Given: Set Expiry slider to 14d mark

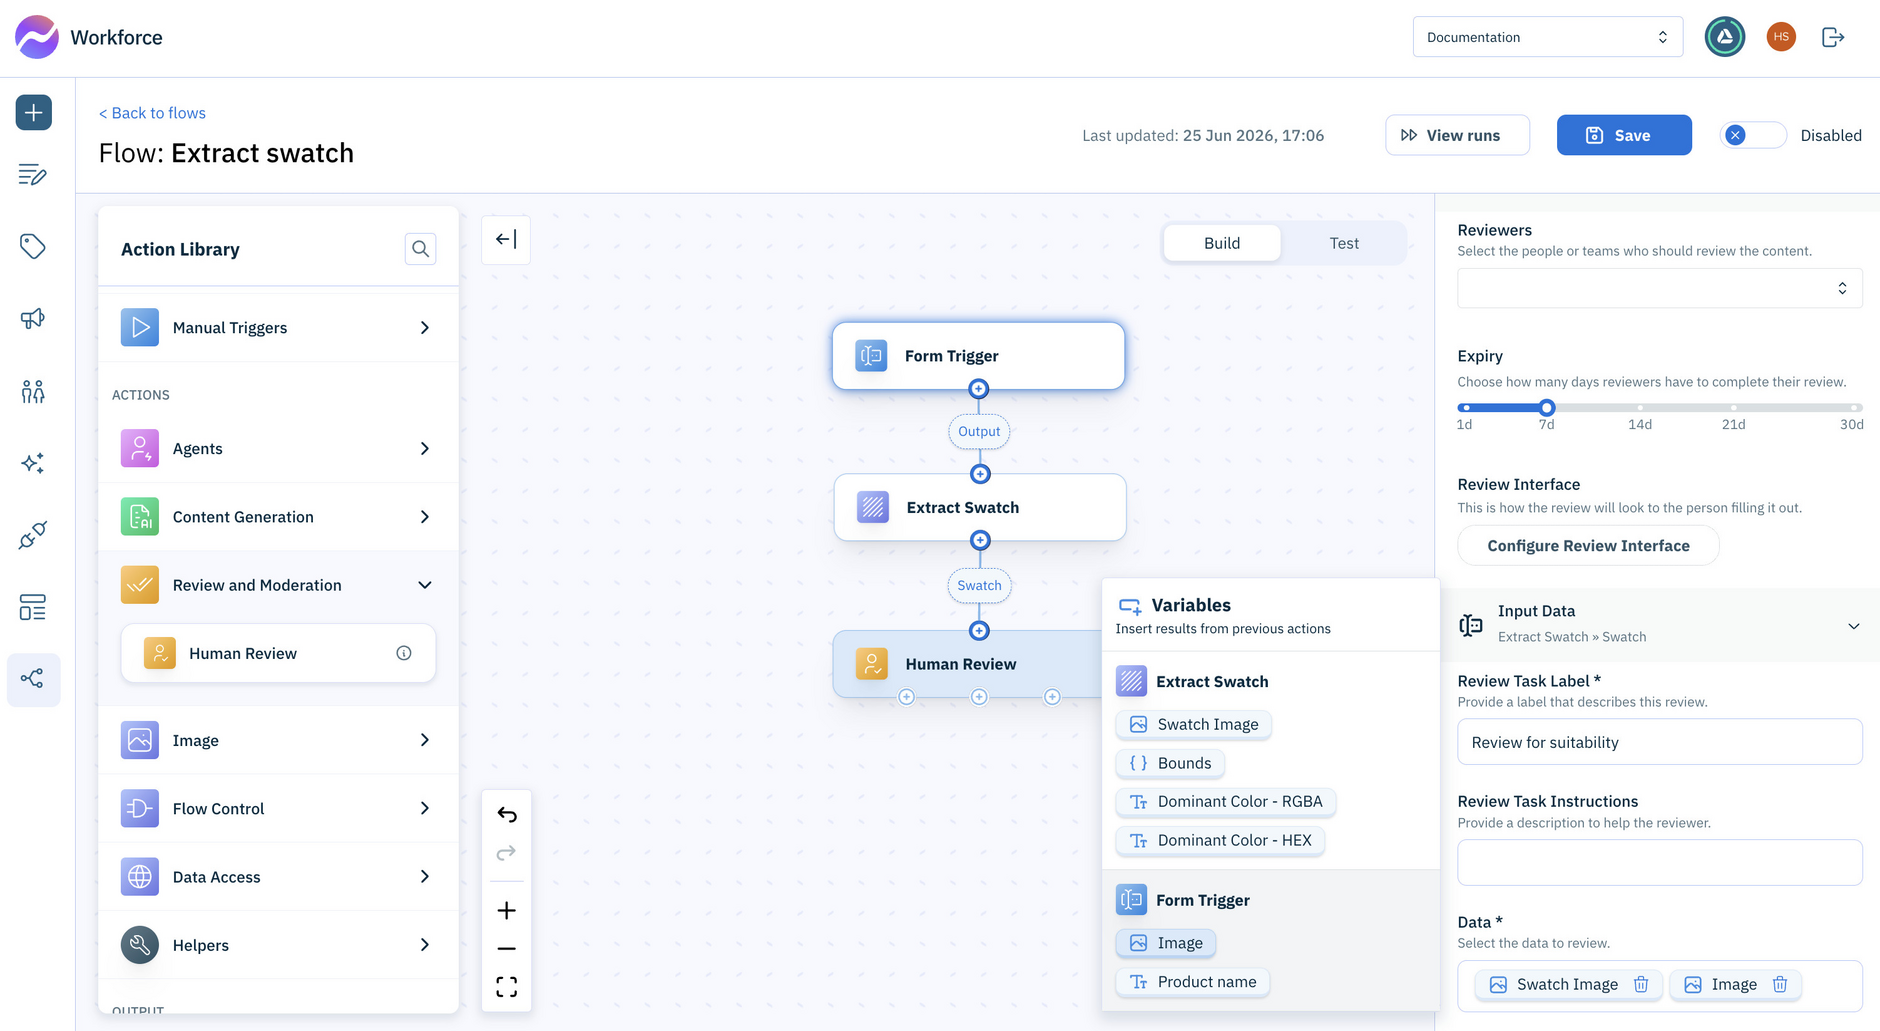Looking at the screenshot, I should 1640,407.
